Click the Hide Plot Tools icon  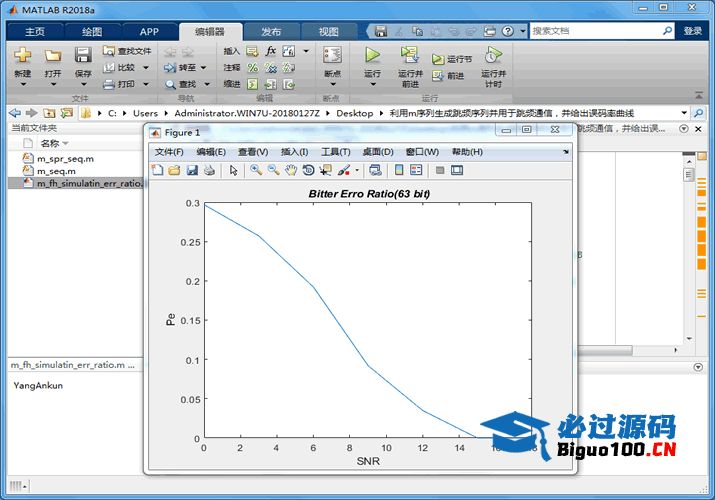(x=440, y=170)
